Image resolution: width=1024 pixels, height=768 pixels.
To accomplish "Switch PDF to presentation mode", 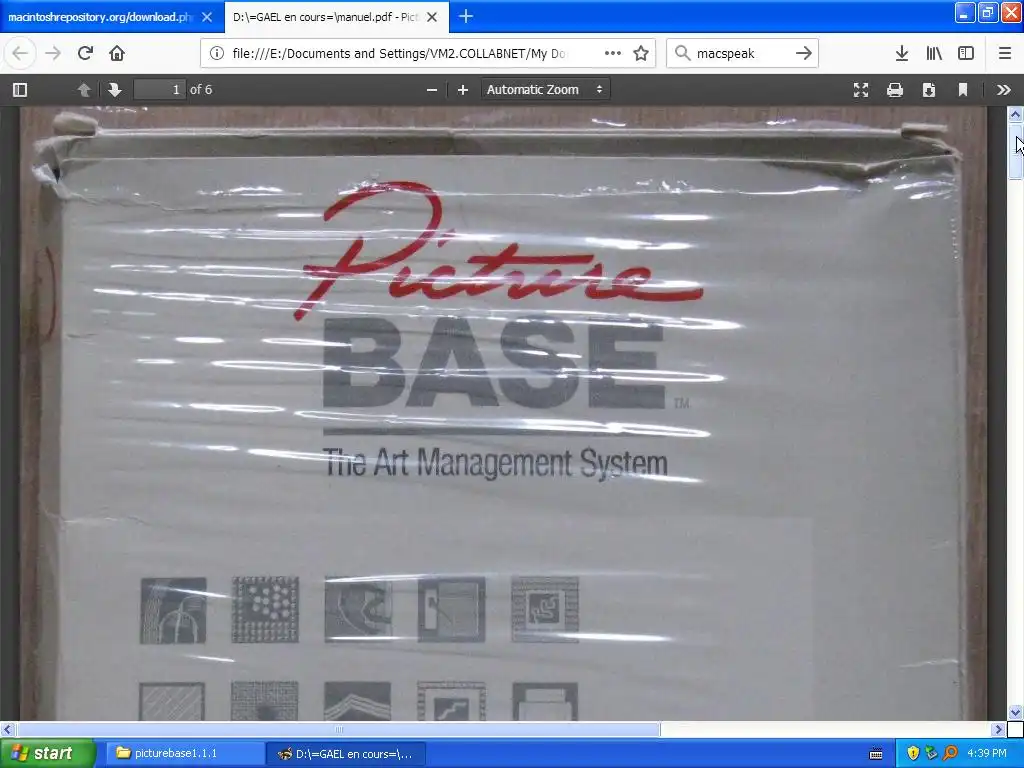I will 861,89.
